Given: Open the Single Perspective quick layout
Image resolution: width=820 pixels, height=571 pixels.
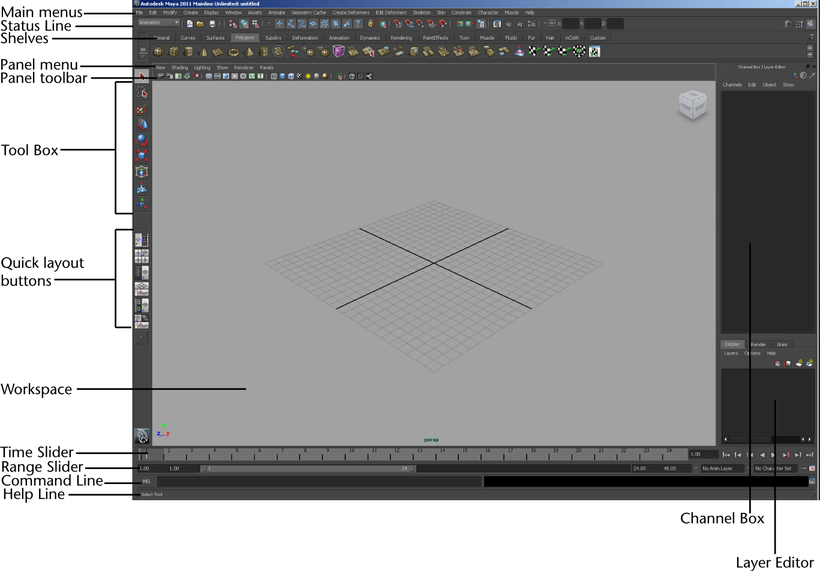Looking at the screenshot, I should (142, 240).
